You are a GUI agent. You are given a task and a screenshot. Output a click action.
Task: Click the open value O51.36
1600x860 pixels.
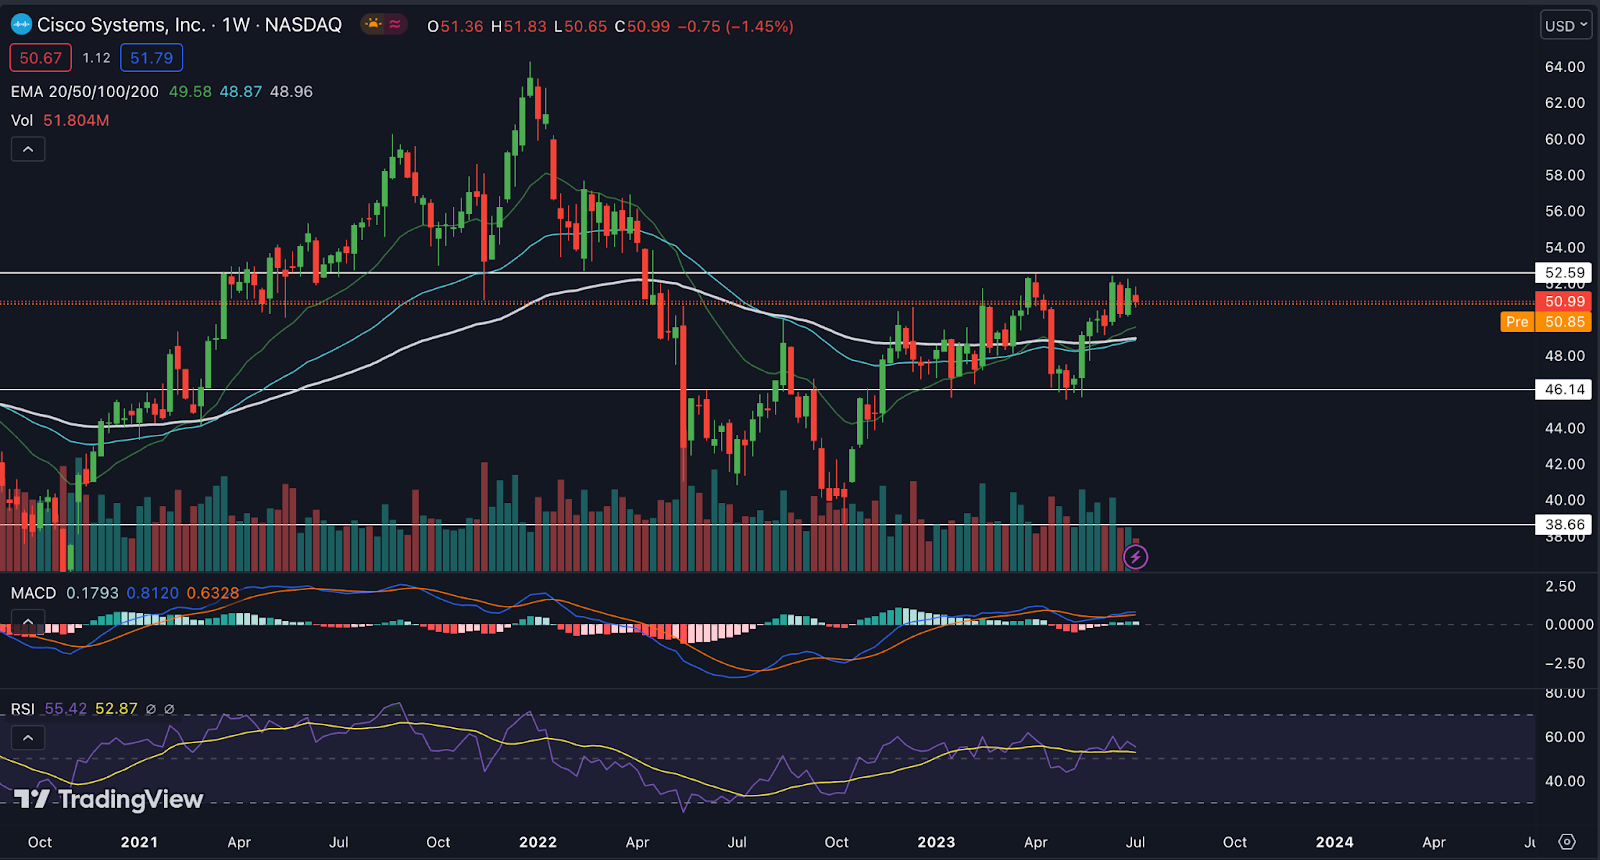(456, 26)
